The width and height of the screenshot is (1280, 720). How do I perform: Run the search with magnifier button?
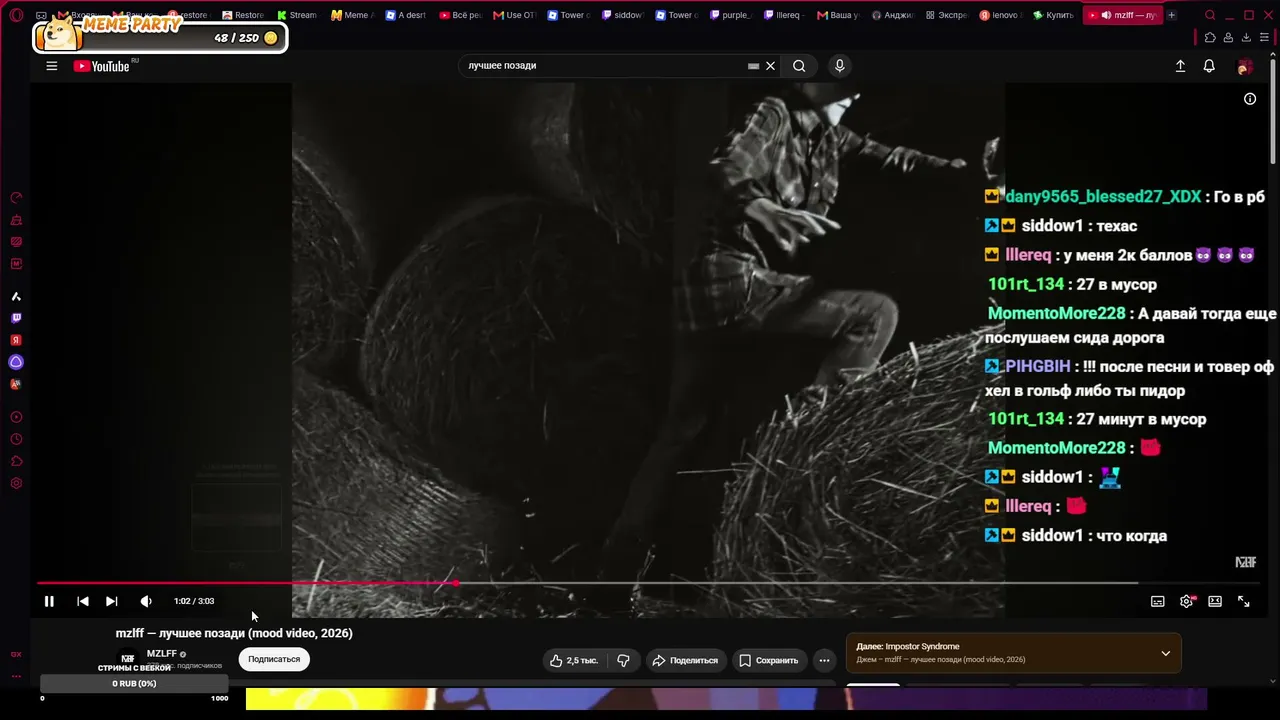click(x=799, y=66)
